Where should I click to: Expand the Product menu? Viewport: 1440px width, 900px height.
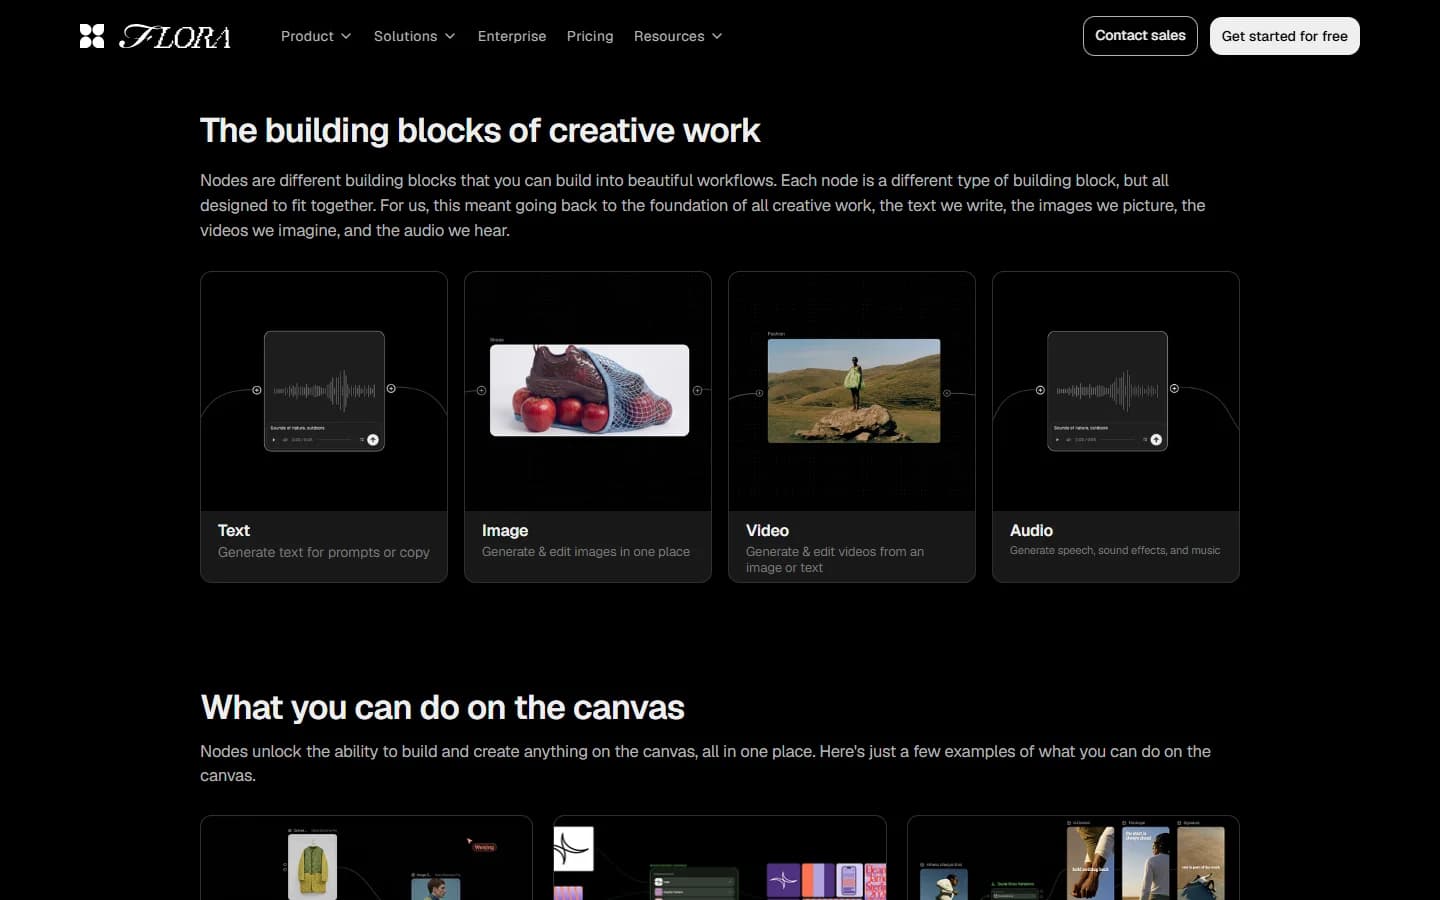point(316,36)
